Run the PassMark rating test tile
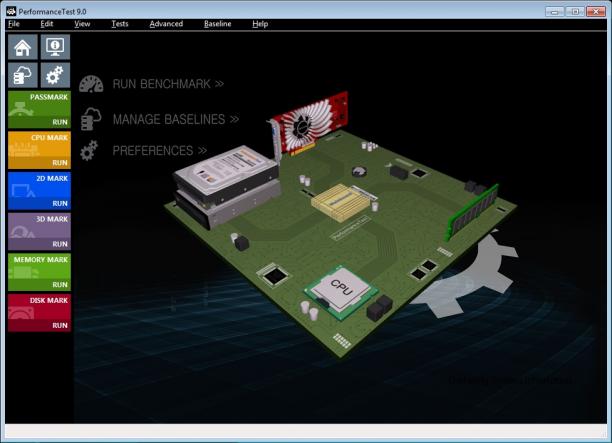The width and height of the screenshot is (612, 443). tap(39, 110)
